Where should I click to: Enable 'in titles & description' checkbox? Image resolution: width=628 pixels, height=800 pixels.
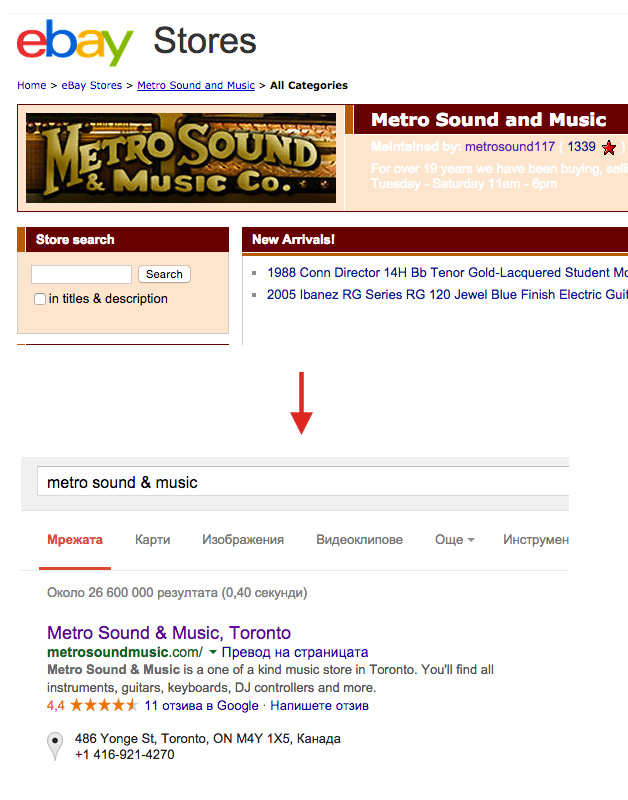[40, 299]
